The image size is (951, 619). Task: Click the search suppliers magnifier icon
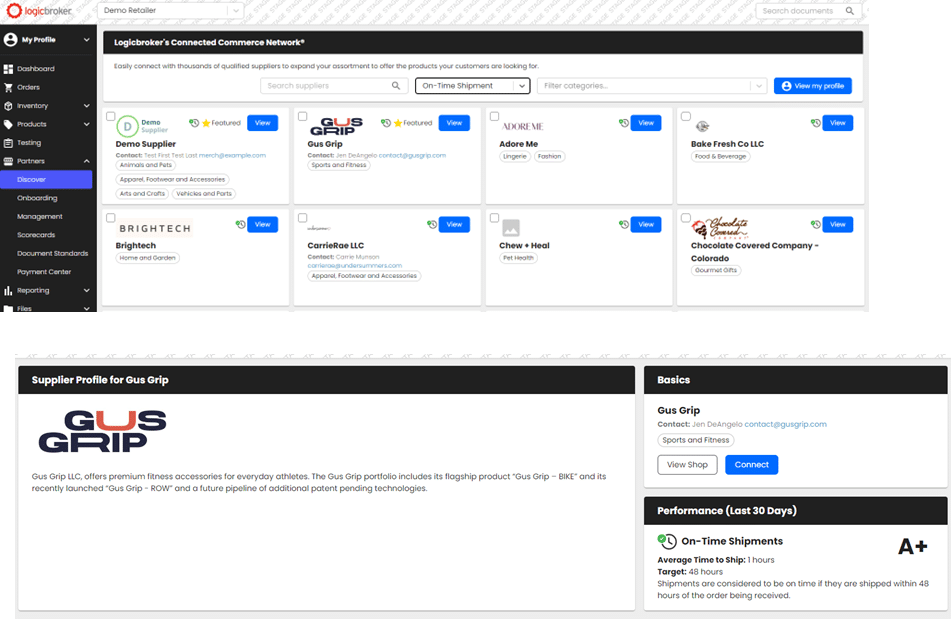(x=396, y=86)
